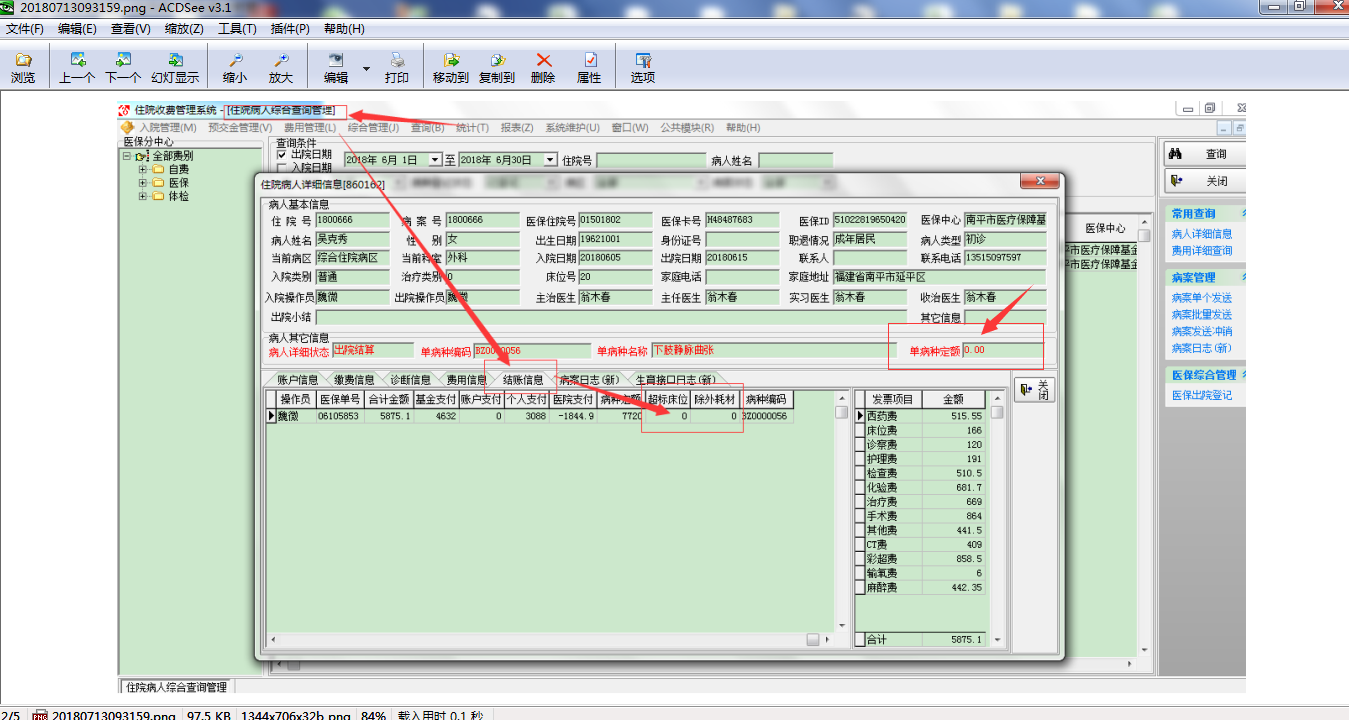Open the 编辑(E) menu in menu bar
The width and height of the screenshot is (1349, 720).
point(77,29)
